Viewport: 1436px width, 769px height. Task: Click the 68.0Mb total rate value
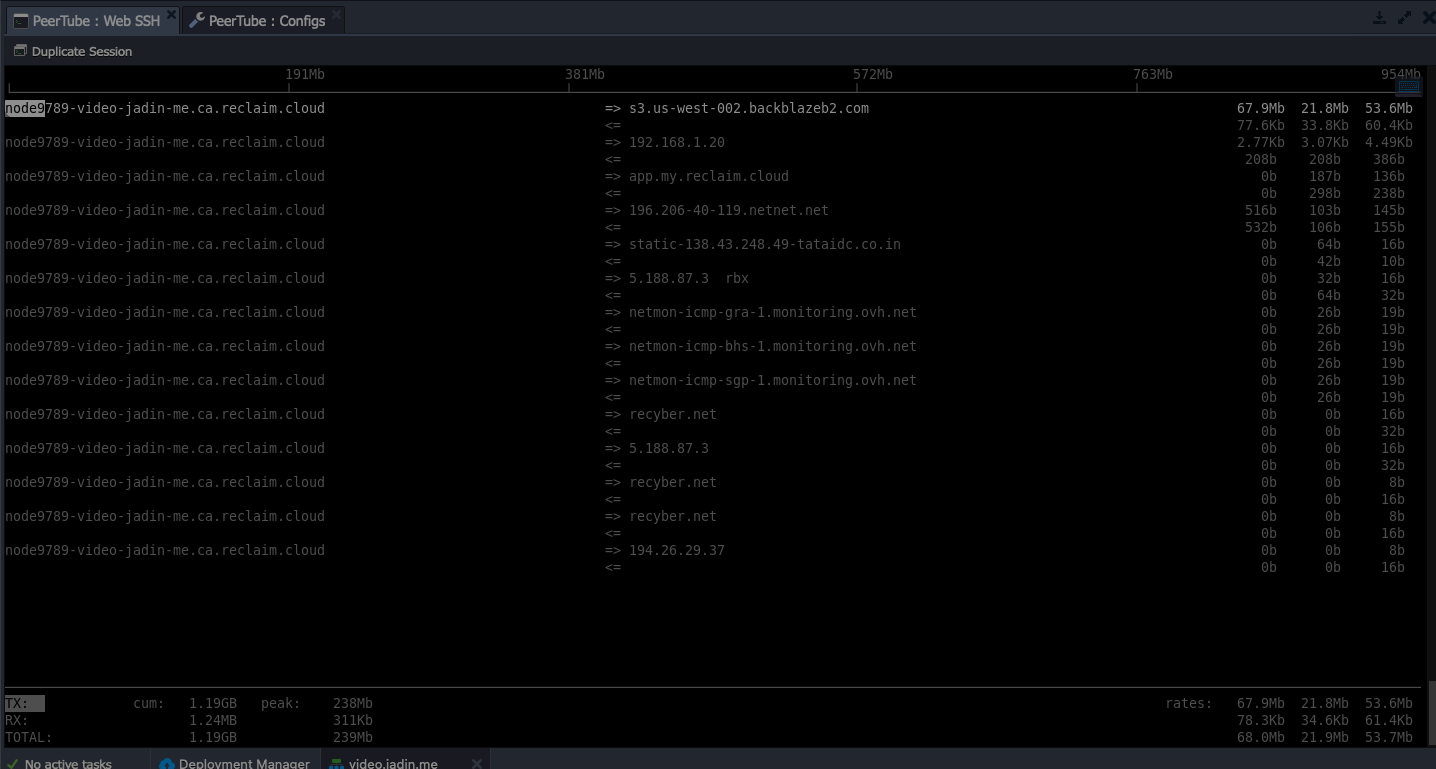1261,737
